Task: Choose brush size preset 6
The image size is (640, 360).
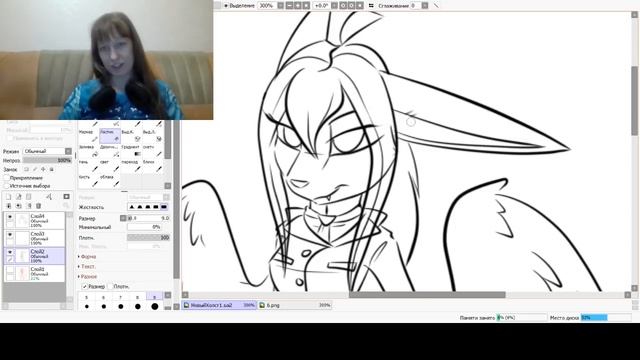Action: 104,303
